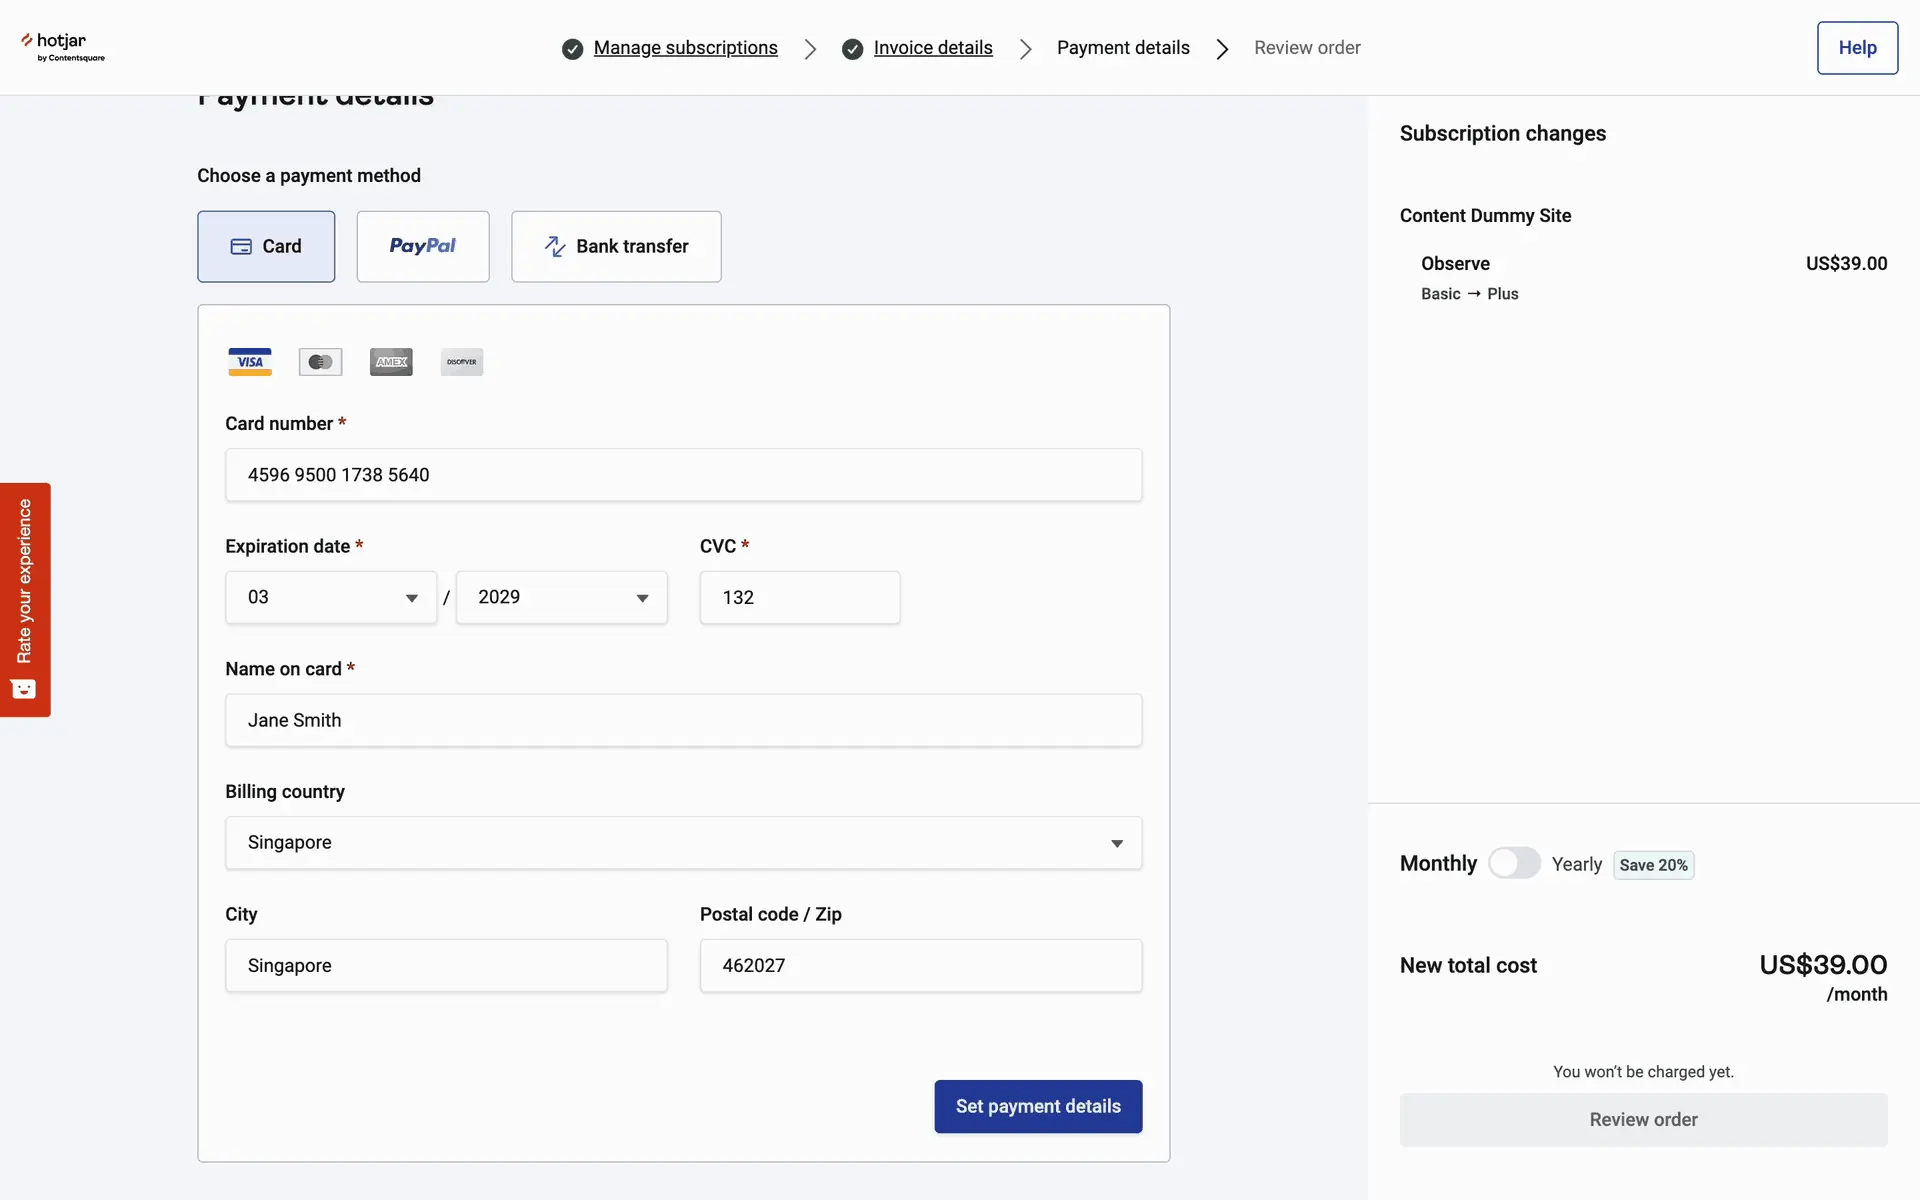Screen dimensions: 1920x1200
Task: Open the expiration year dropdown
Action: click(561, 597)
